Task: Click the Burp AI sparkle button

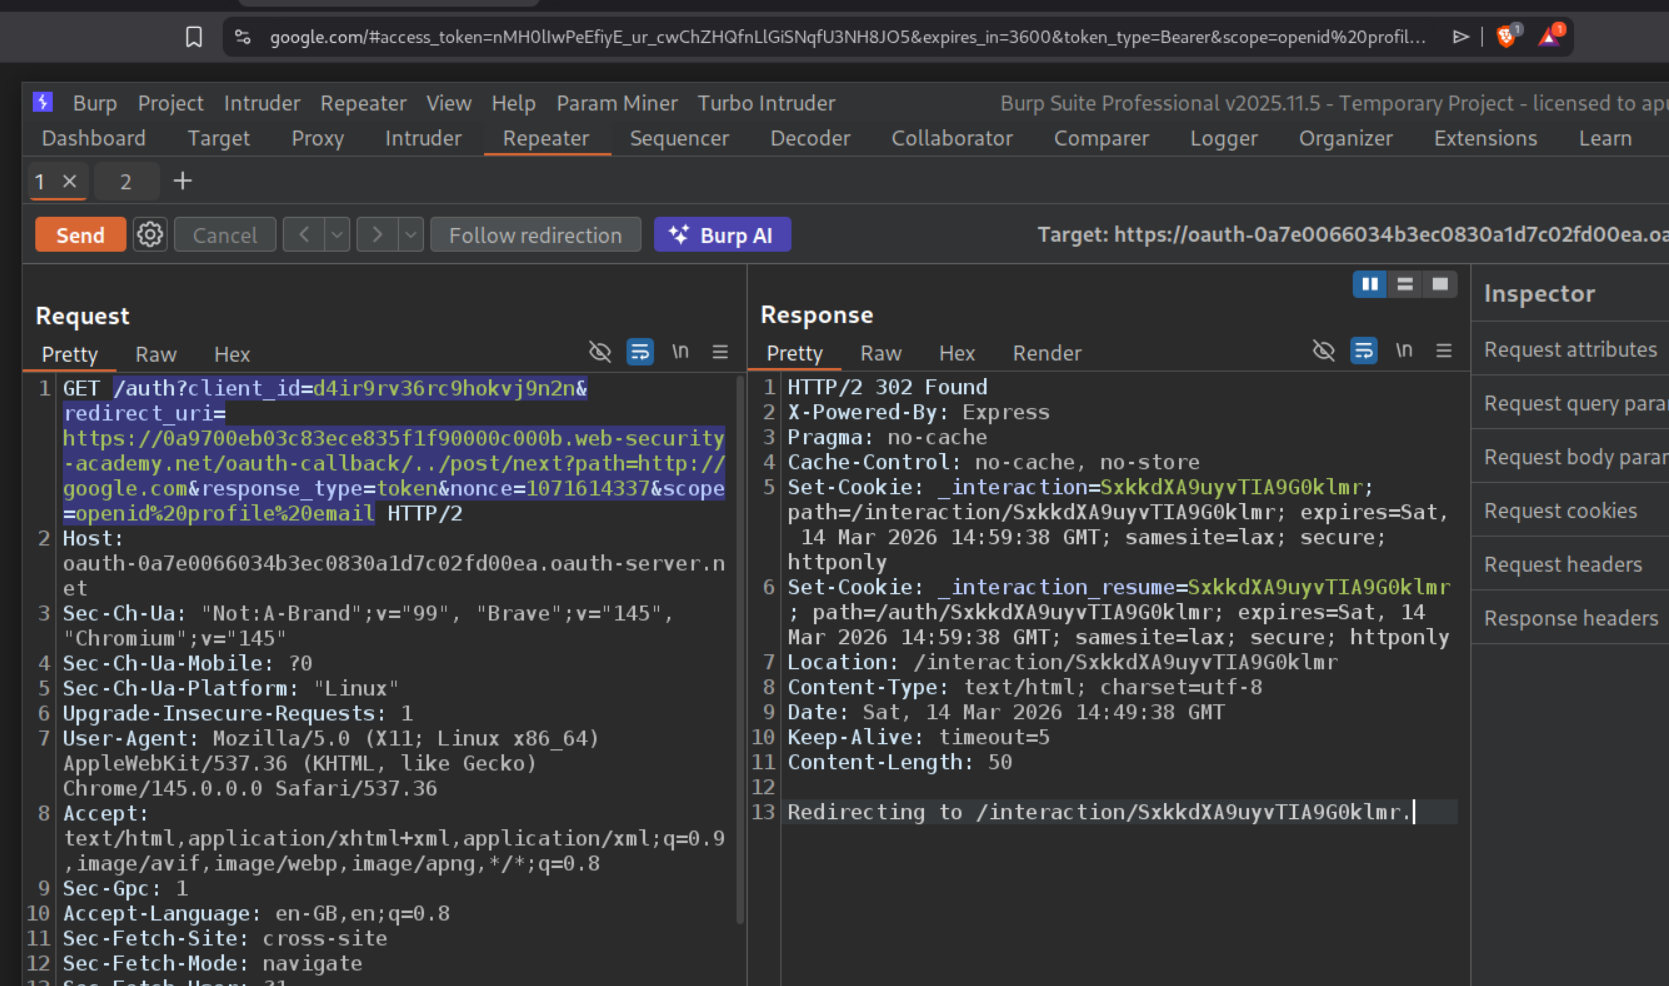Action: [722, 235]
